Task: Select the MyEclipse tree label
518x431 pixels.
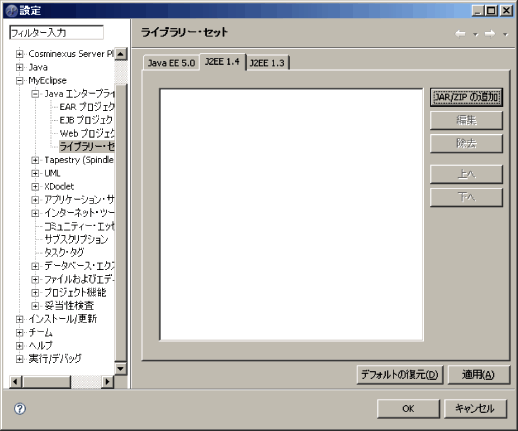Action: coord(47,81)
